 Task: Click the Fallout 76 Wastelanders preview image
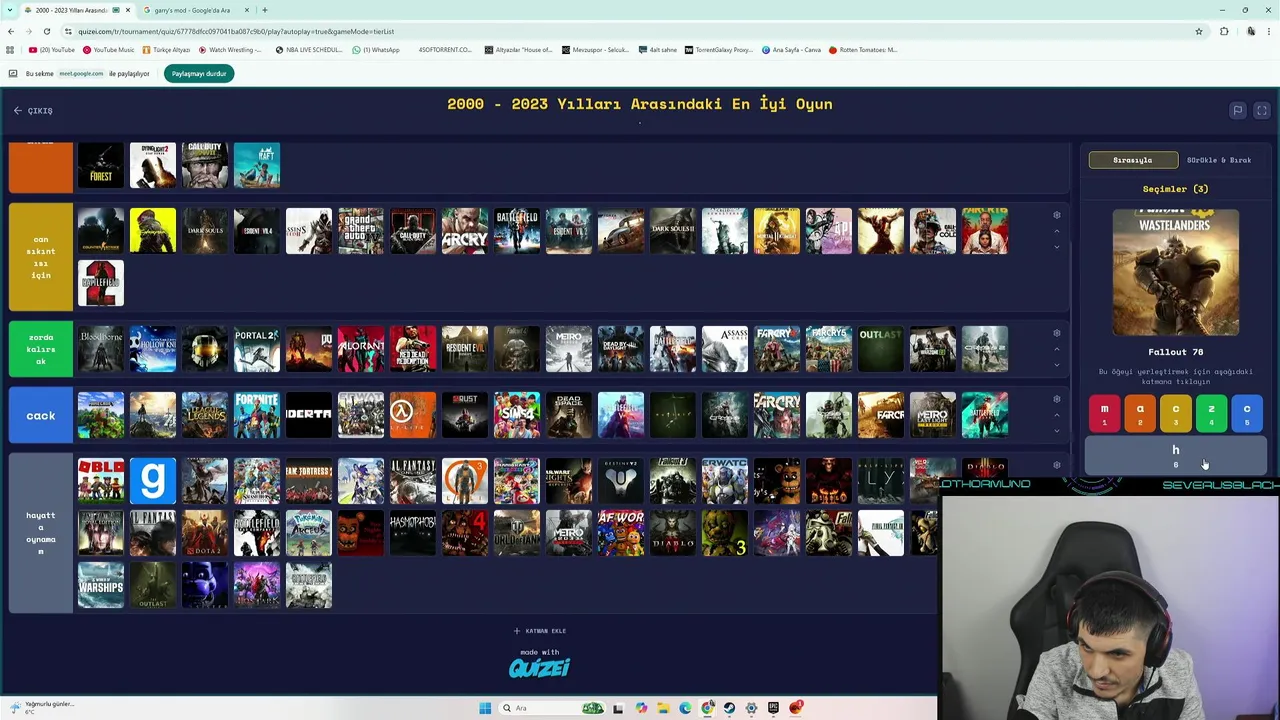[1176, 272]
